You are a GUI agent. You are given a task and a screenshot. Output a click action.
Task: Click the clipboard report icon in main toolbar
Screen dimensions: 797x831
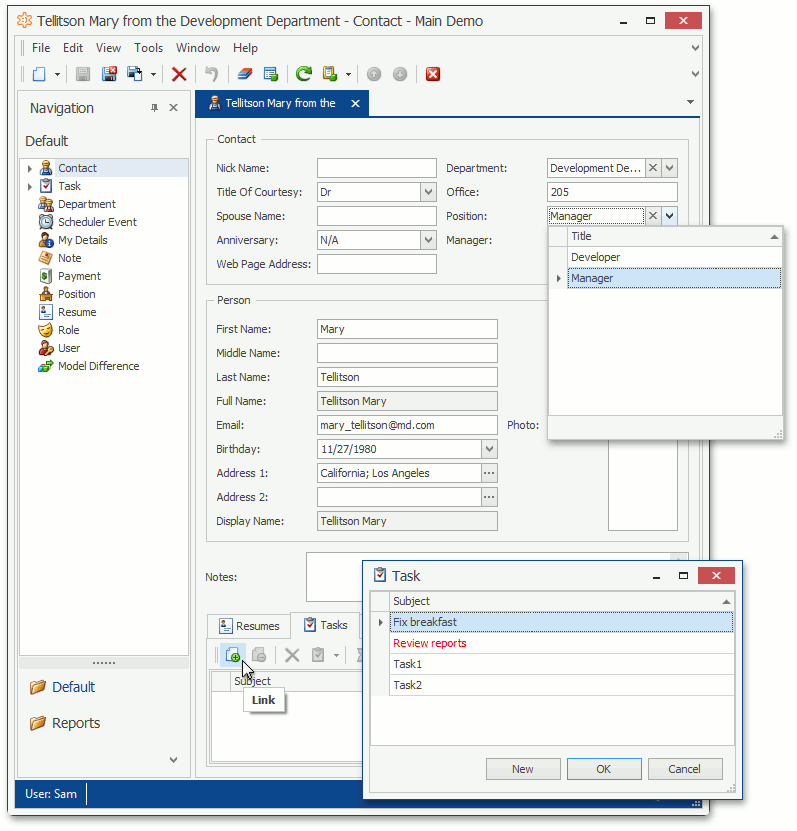330,74
